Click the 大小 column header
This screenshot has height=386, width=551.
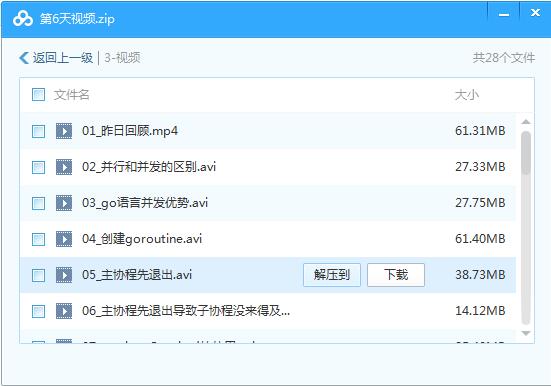(x=467, y=95)
